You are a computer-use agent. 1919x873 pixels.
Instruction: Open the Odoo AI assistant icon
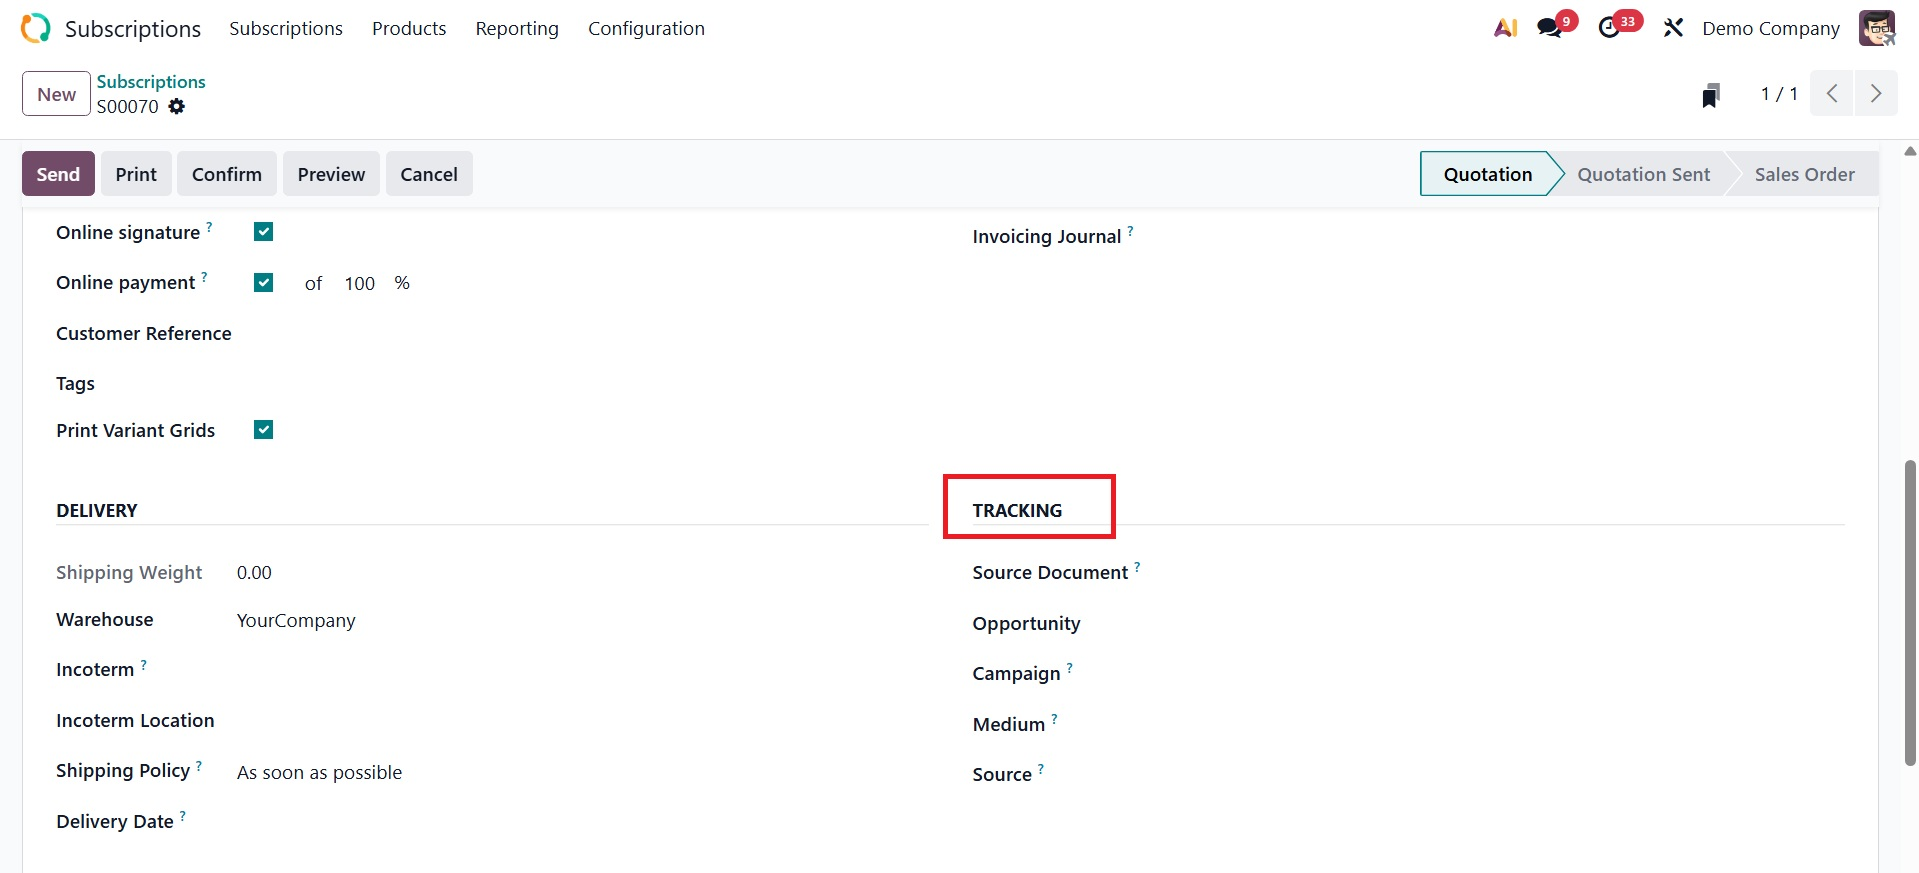1505,28
